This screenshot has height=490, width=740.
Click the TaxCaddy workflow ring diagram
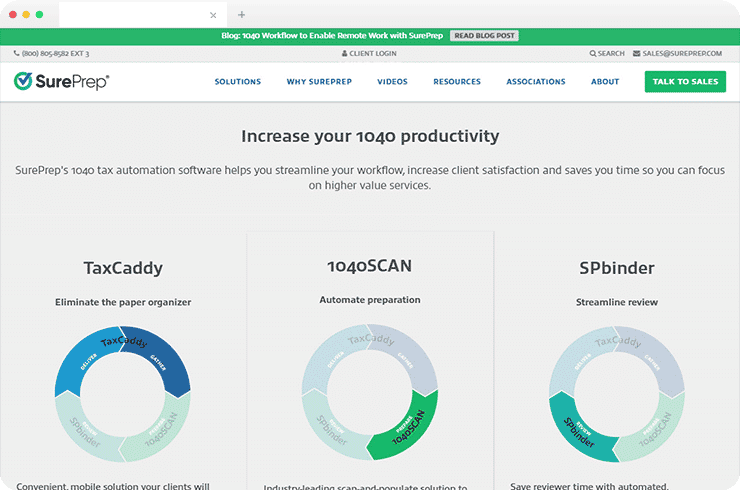coord(123,394)
